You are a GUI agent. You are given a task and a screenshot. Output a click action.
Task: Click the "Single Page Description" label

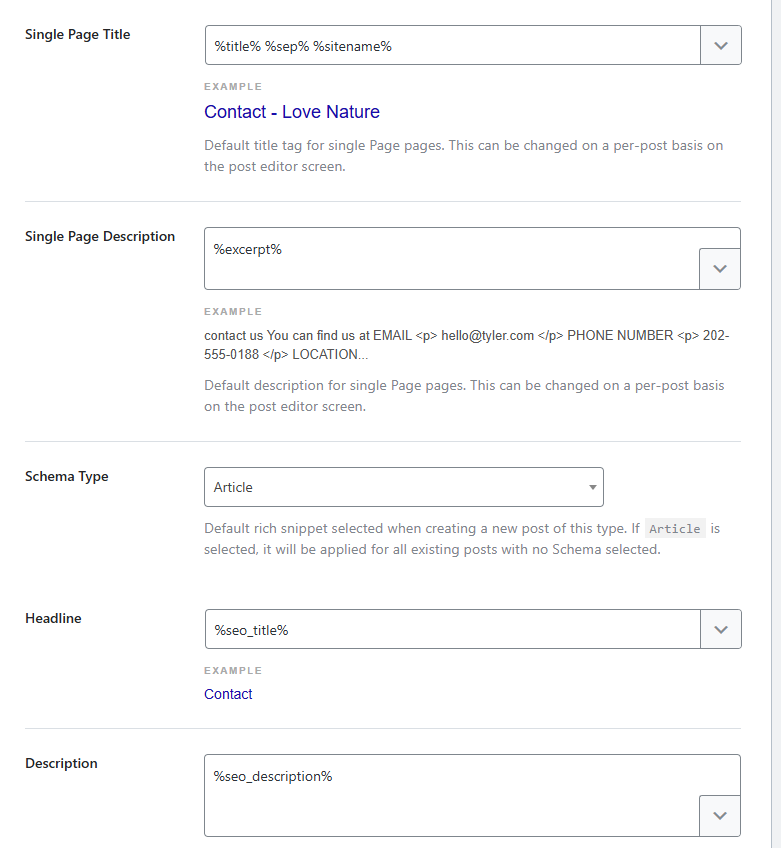(x=100, y=236)
